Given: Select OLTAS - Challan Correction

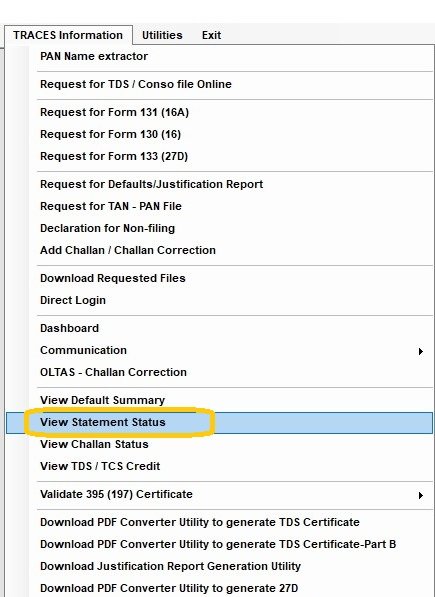Looking at the screenshot, I should tap(220, 372).
